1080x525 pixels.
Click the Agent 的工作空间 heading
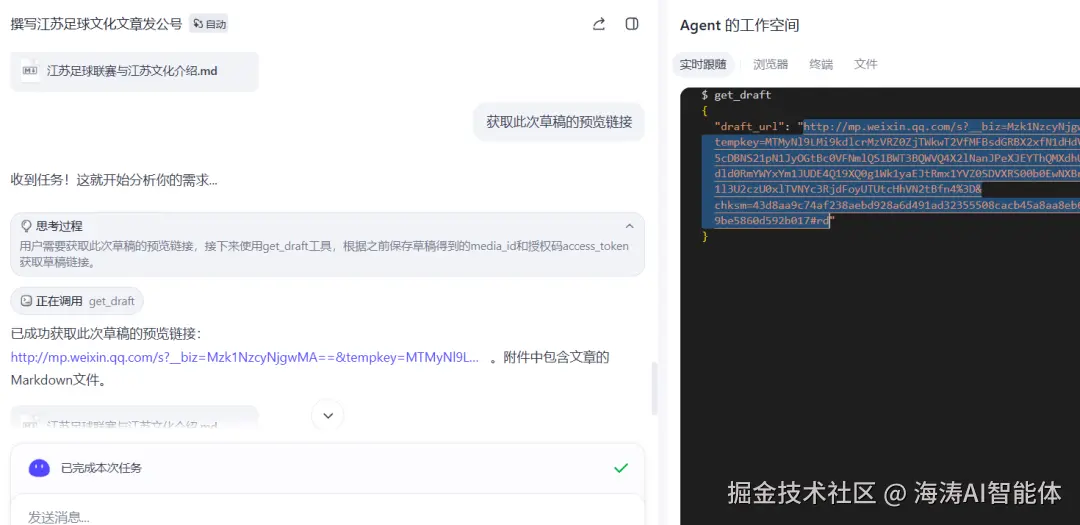click(739, 25)
